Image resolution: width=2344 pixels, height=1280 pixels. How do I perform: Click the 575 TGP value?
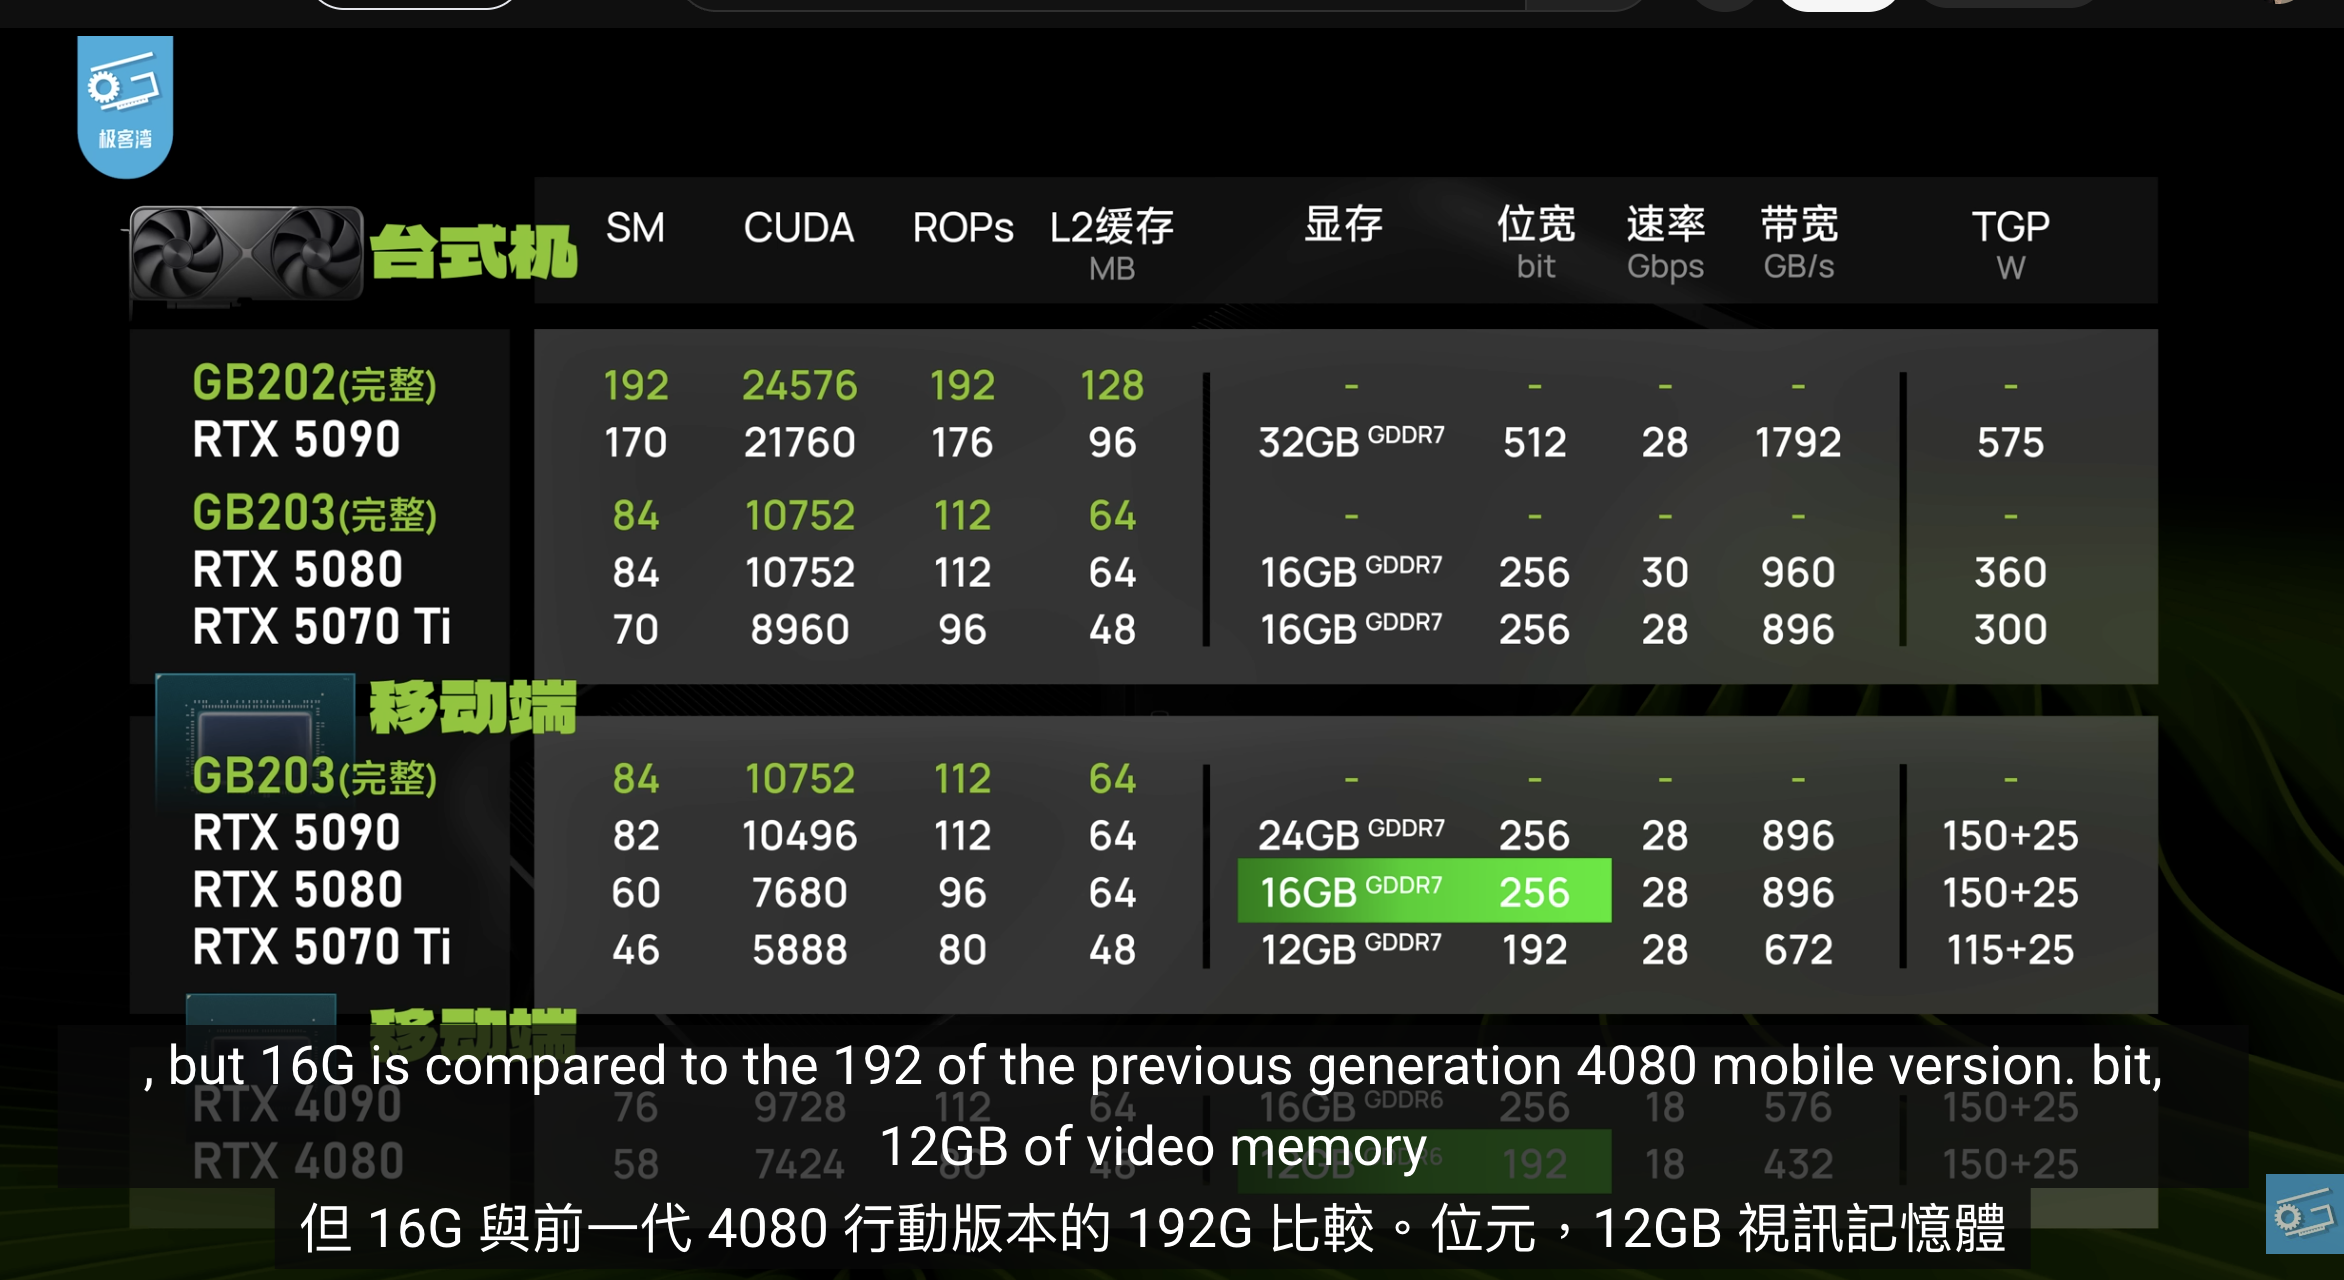(2009, 442)
